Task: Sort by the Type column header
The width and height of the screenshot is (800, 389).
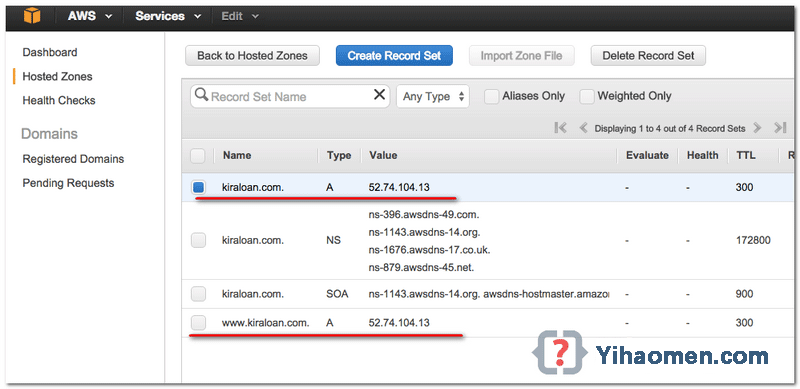Action: pyautogui.click(x=339, y=155)
